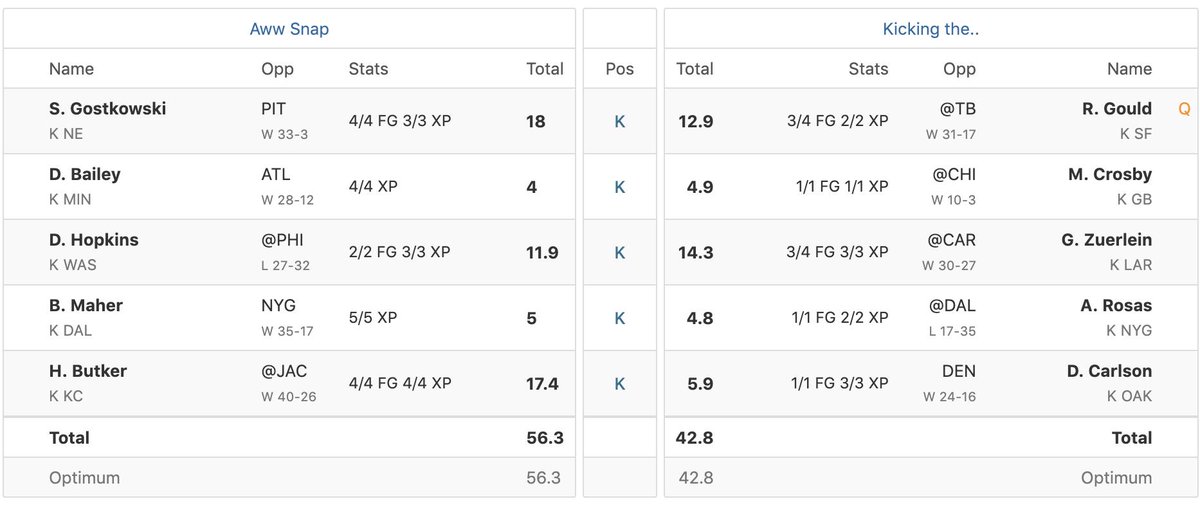Click the Pos column header

pyautogui.click(x=620, y=69)
